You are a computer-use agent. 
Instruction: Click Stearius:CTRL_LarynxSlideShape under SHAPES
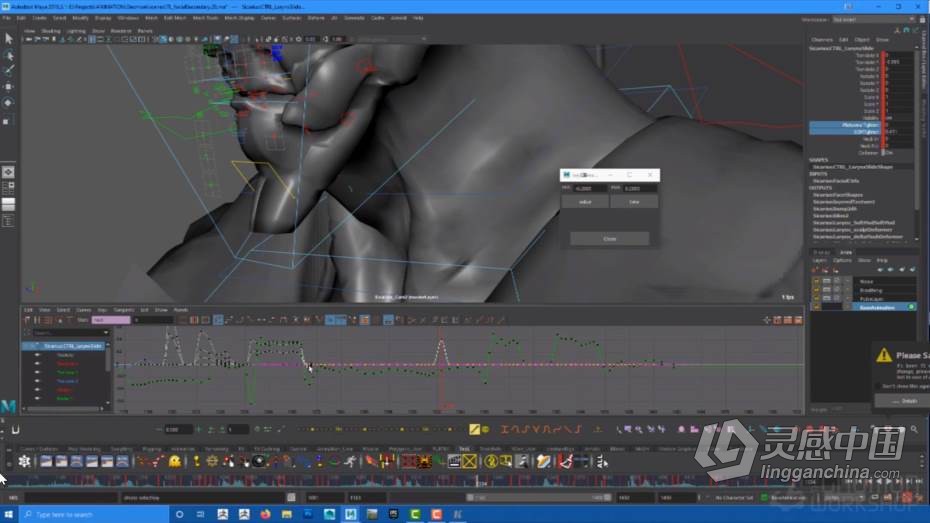[853, 167]
